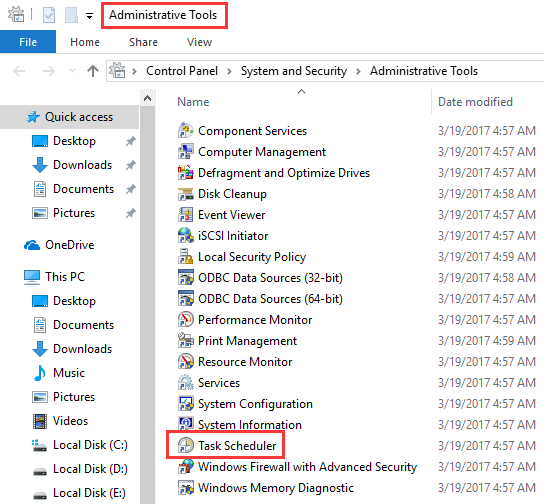Click the Local Security Policy icon
Image resolution: width=544 pixels, height=504 pixels.
point(186,257)
